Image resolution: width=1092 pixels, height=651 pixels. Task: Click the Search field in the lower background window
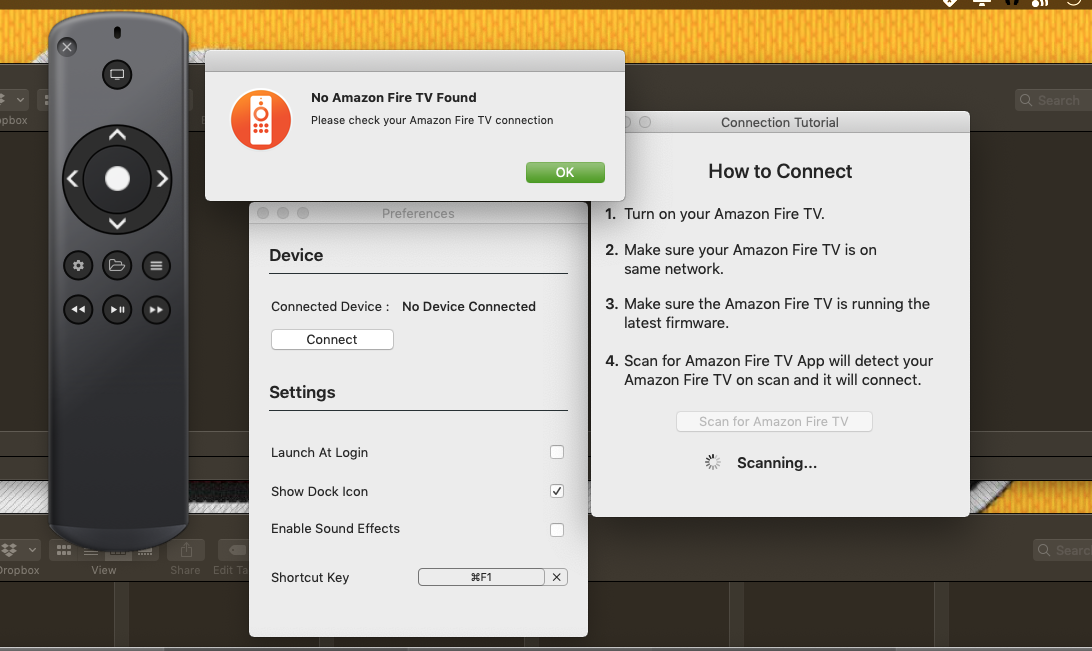(1063, 550)
